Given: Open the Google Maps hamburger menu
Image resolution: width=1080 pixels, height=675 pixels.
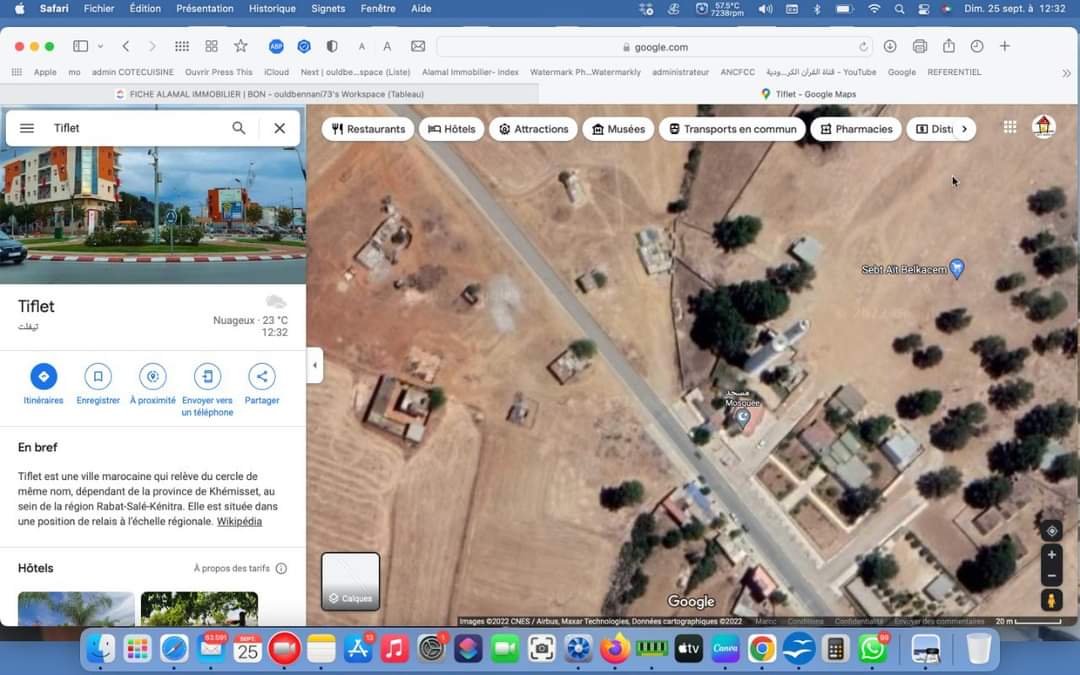Looking at the screenshot, I should point(27,128).
